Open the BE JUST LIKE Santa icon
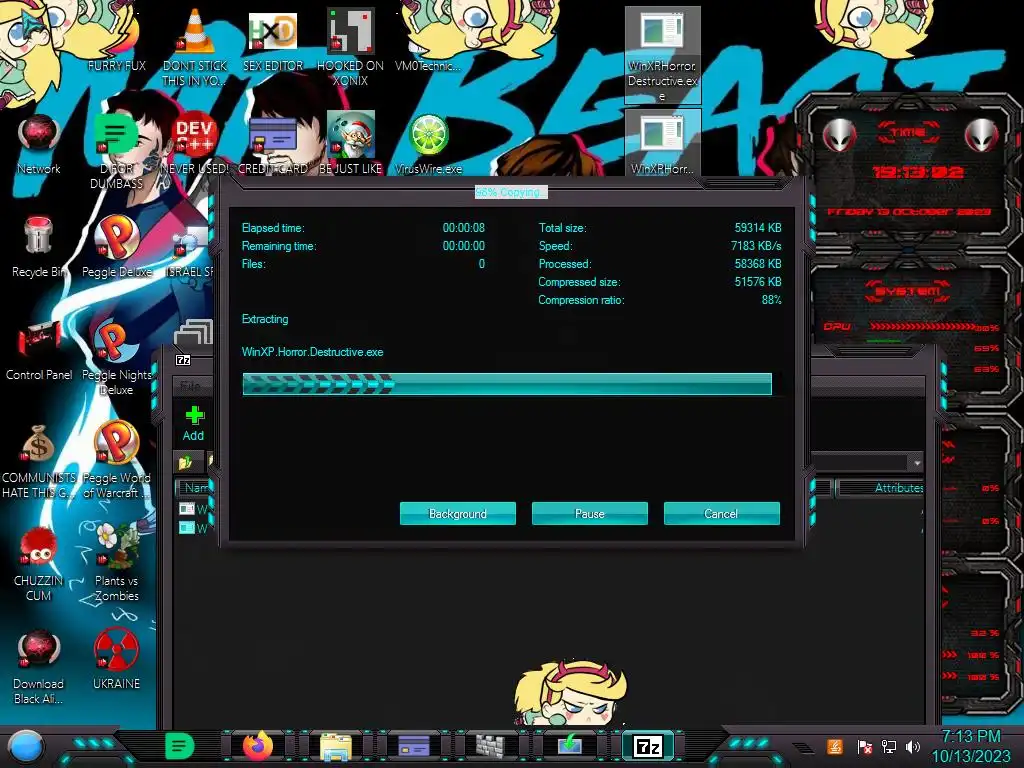The height and width of the screenshot is (768, 1024). click(x=350, y=144)
